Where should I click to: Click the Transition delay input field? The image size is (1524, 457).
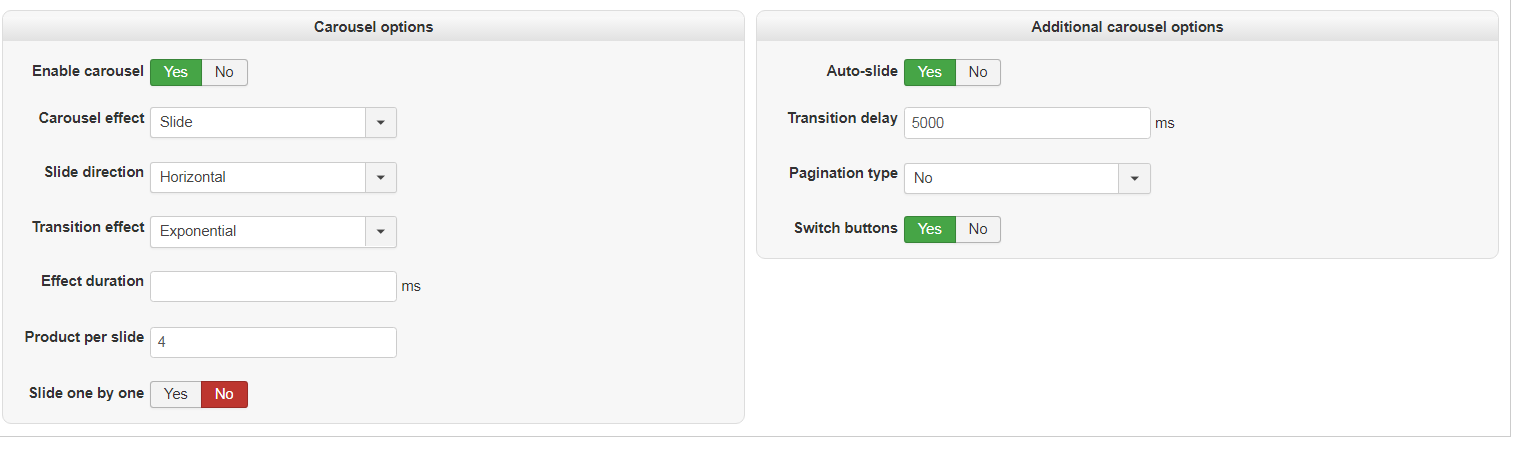tap(1027, 123)
